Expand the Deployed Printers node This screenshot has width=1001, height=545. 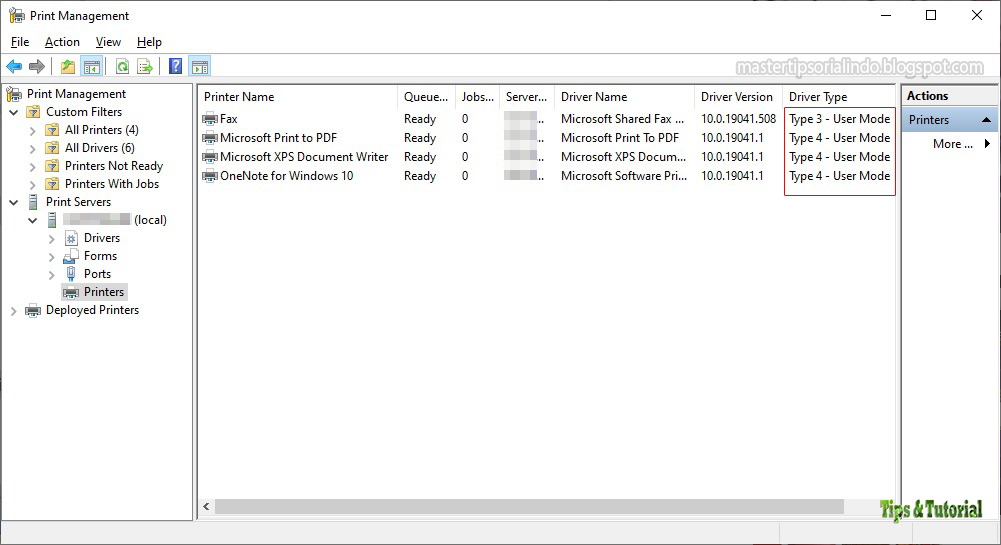[13, 311]
